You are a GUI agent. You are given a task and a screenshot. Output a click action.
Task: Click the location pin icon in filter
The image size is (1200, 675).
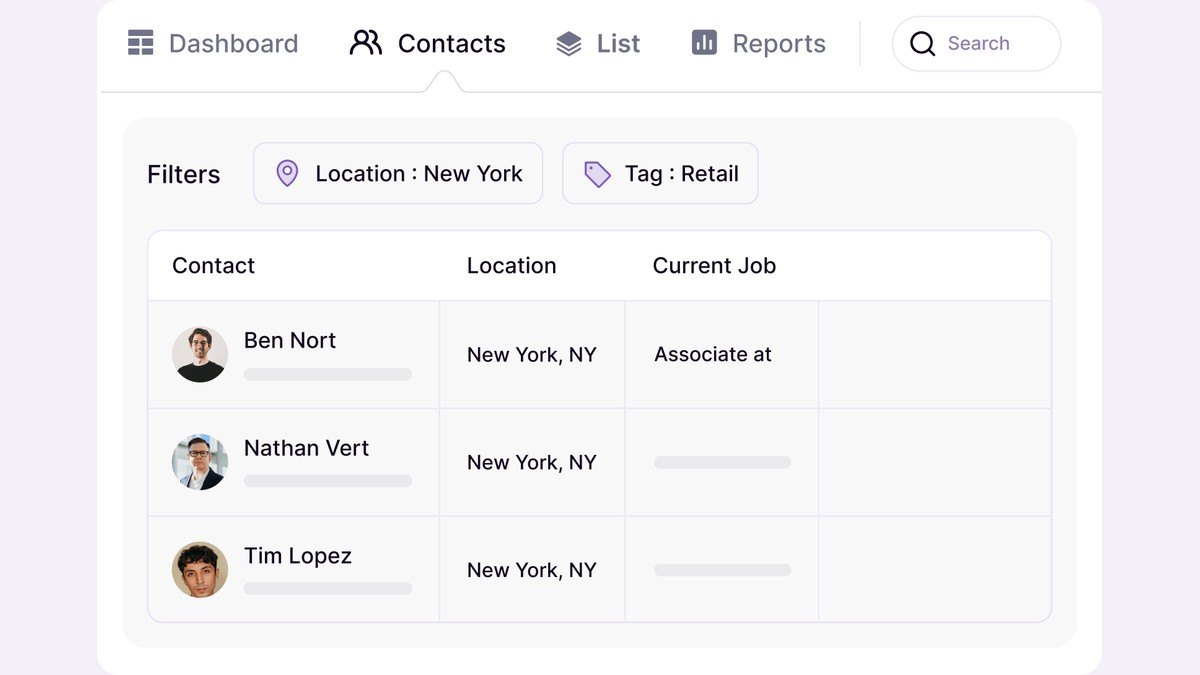pyautogui.click(x=287, y=173)
